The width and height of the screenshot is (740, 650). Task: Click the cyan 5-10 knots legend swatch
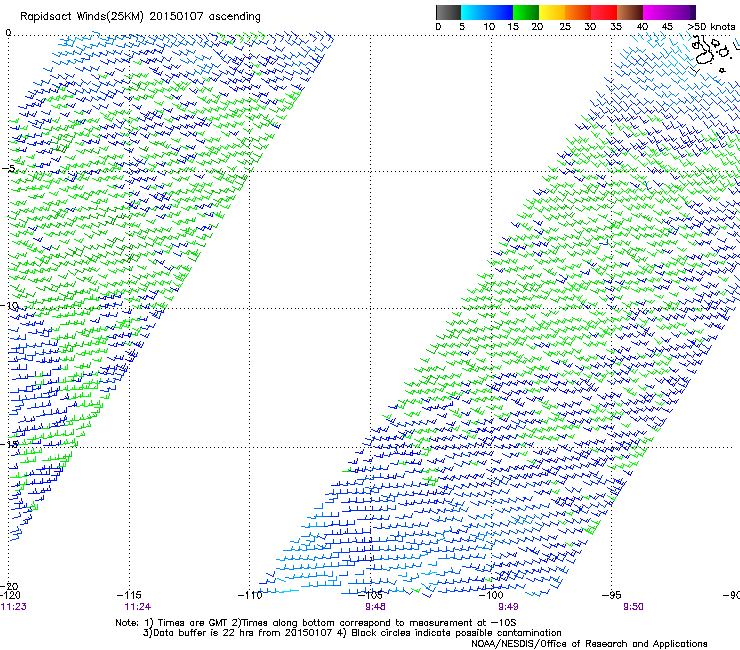(474, 12)
